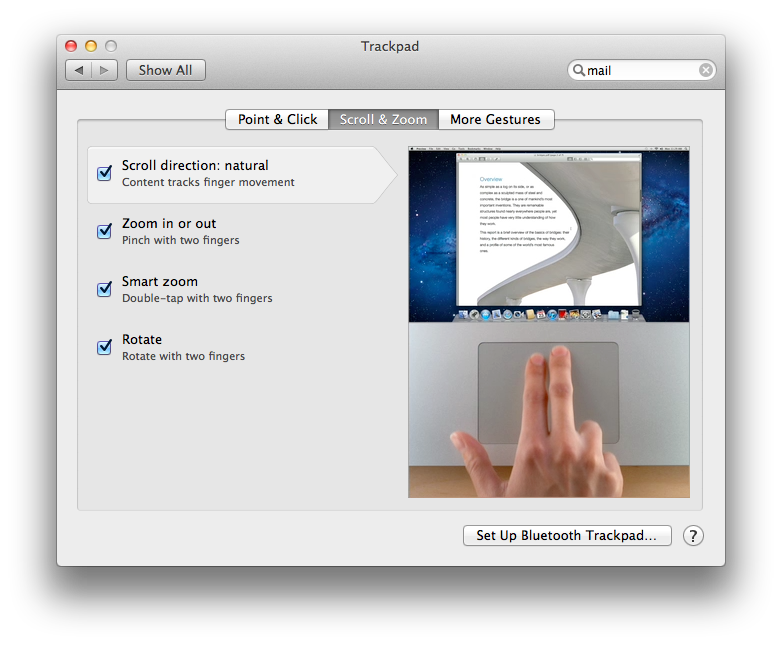Image resolution: width=782 pixels, height=645 pixels.
Task: Click Set Up Bluetooth Trackpad button
Action: tap(567, 536)
